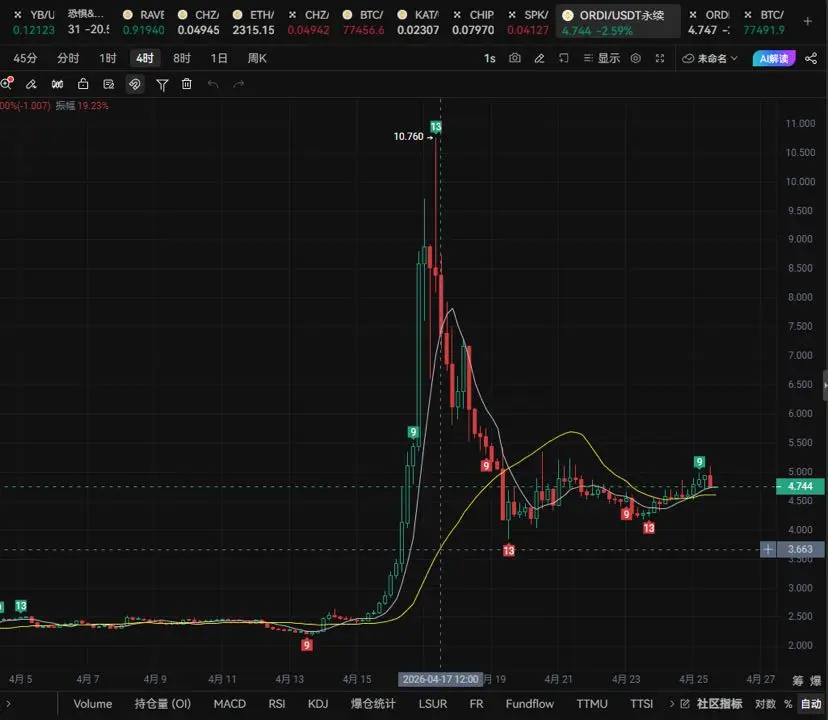Toggle the RSI indicator
Viewport: 828px width, 720px height.
pyautogui.click(x=277, y=704)
